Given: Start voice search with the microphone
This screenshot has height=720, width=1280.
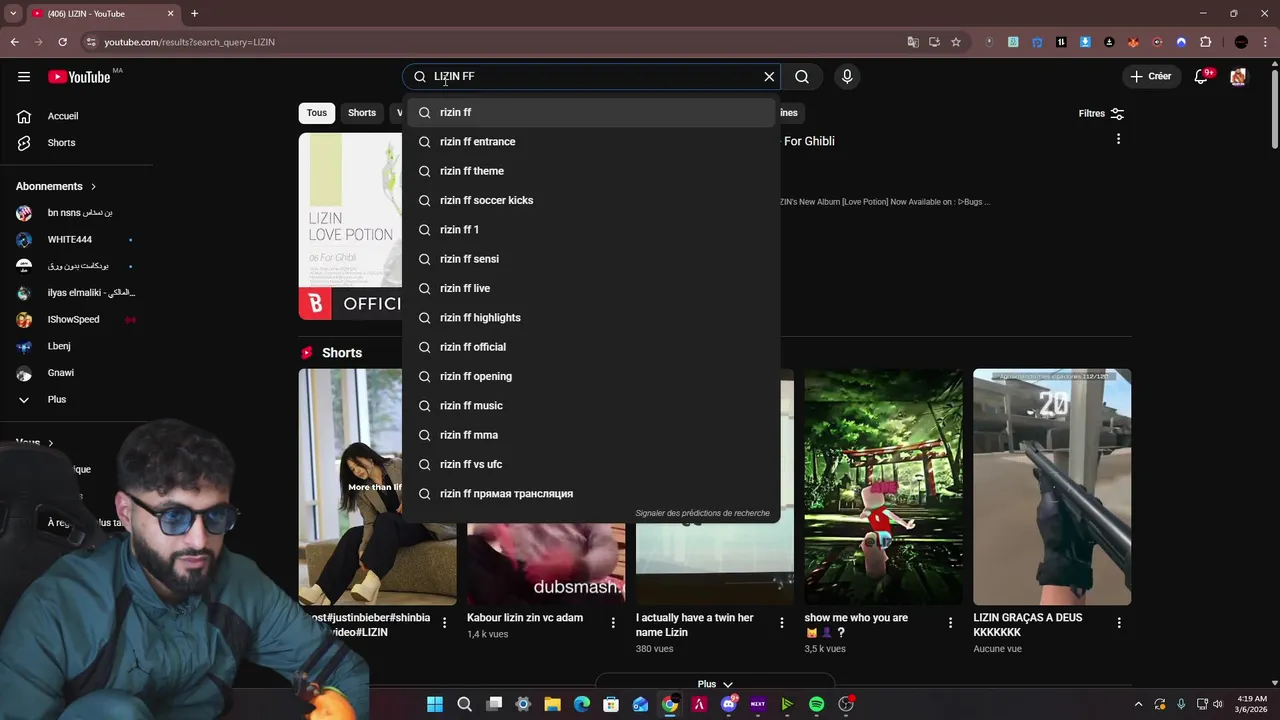Looking at the screenshot, I should tap(847, 76).
